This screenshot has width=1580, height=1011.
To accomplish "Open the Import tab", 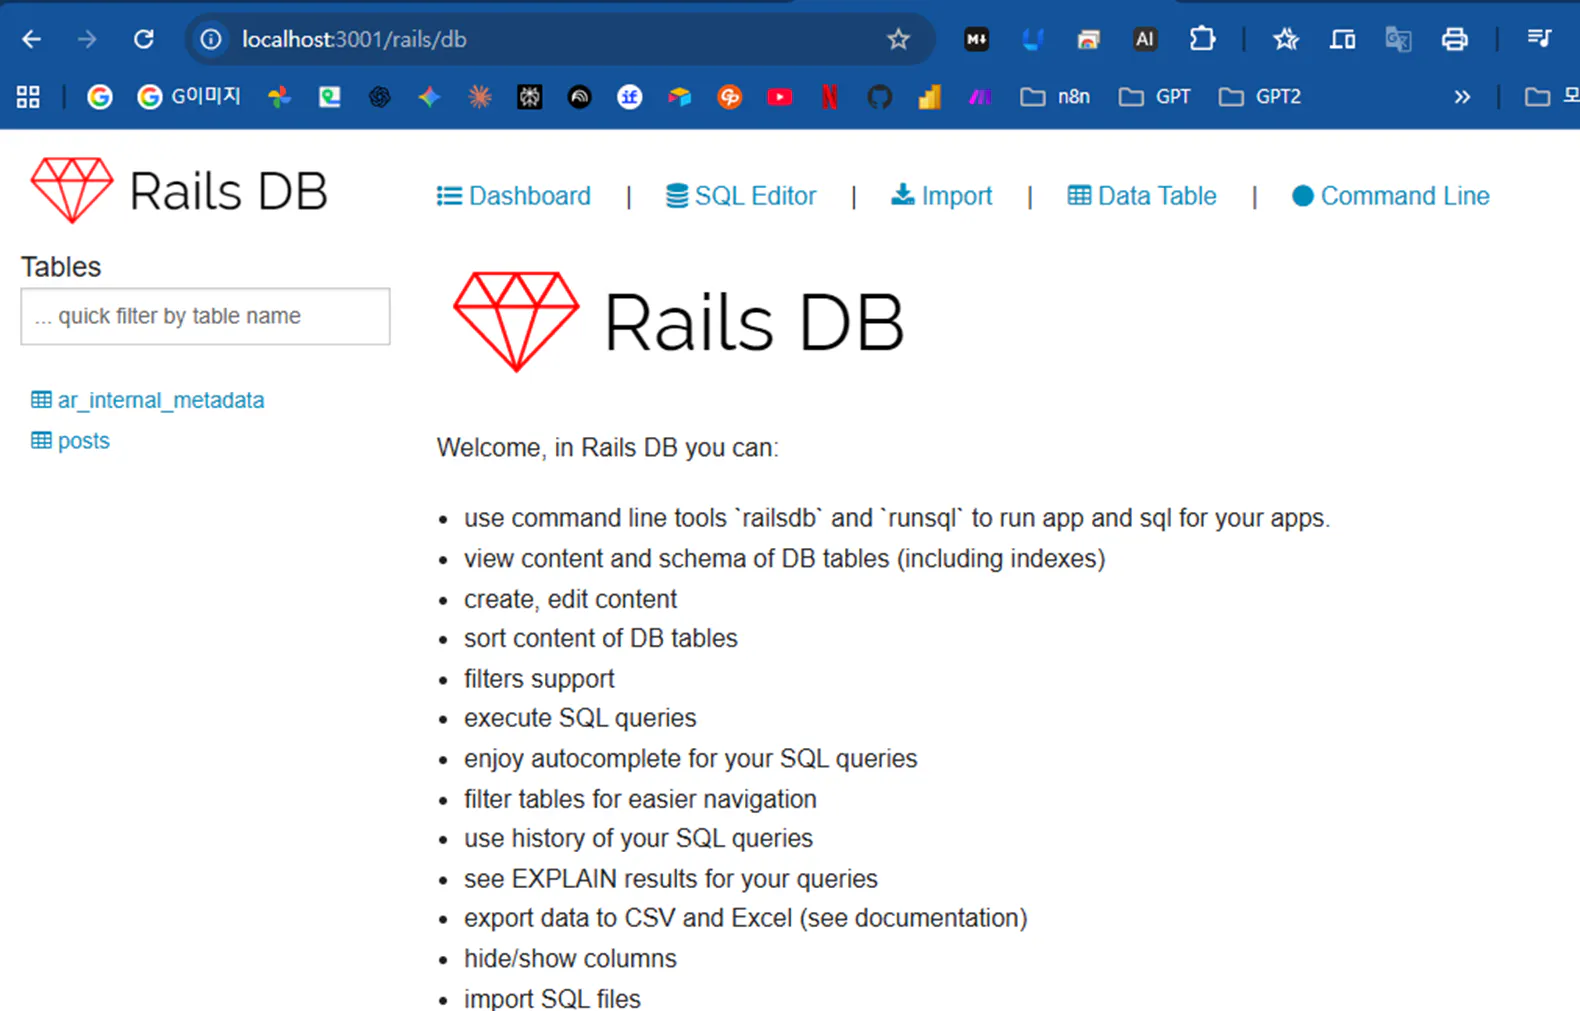I will pyautogui.click(x=941, y=196).
